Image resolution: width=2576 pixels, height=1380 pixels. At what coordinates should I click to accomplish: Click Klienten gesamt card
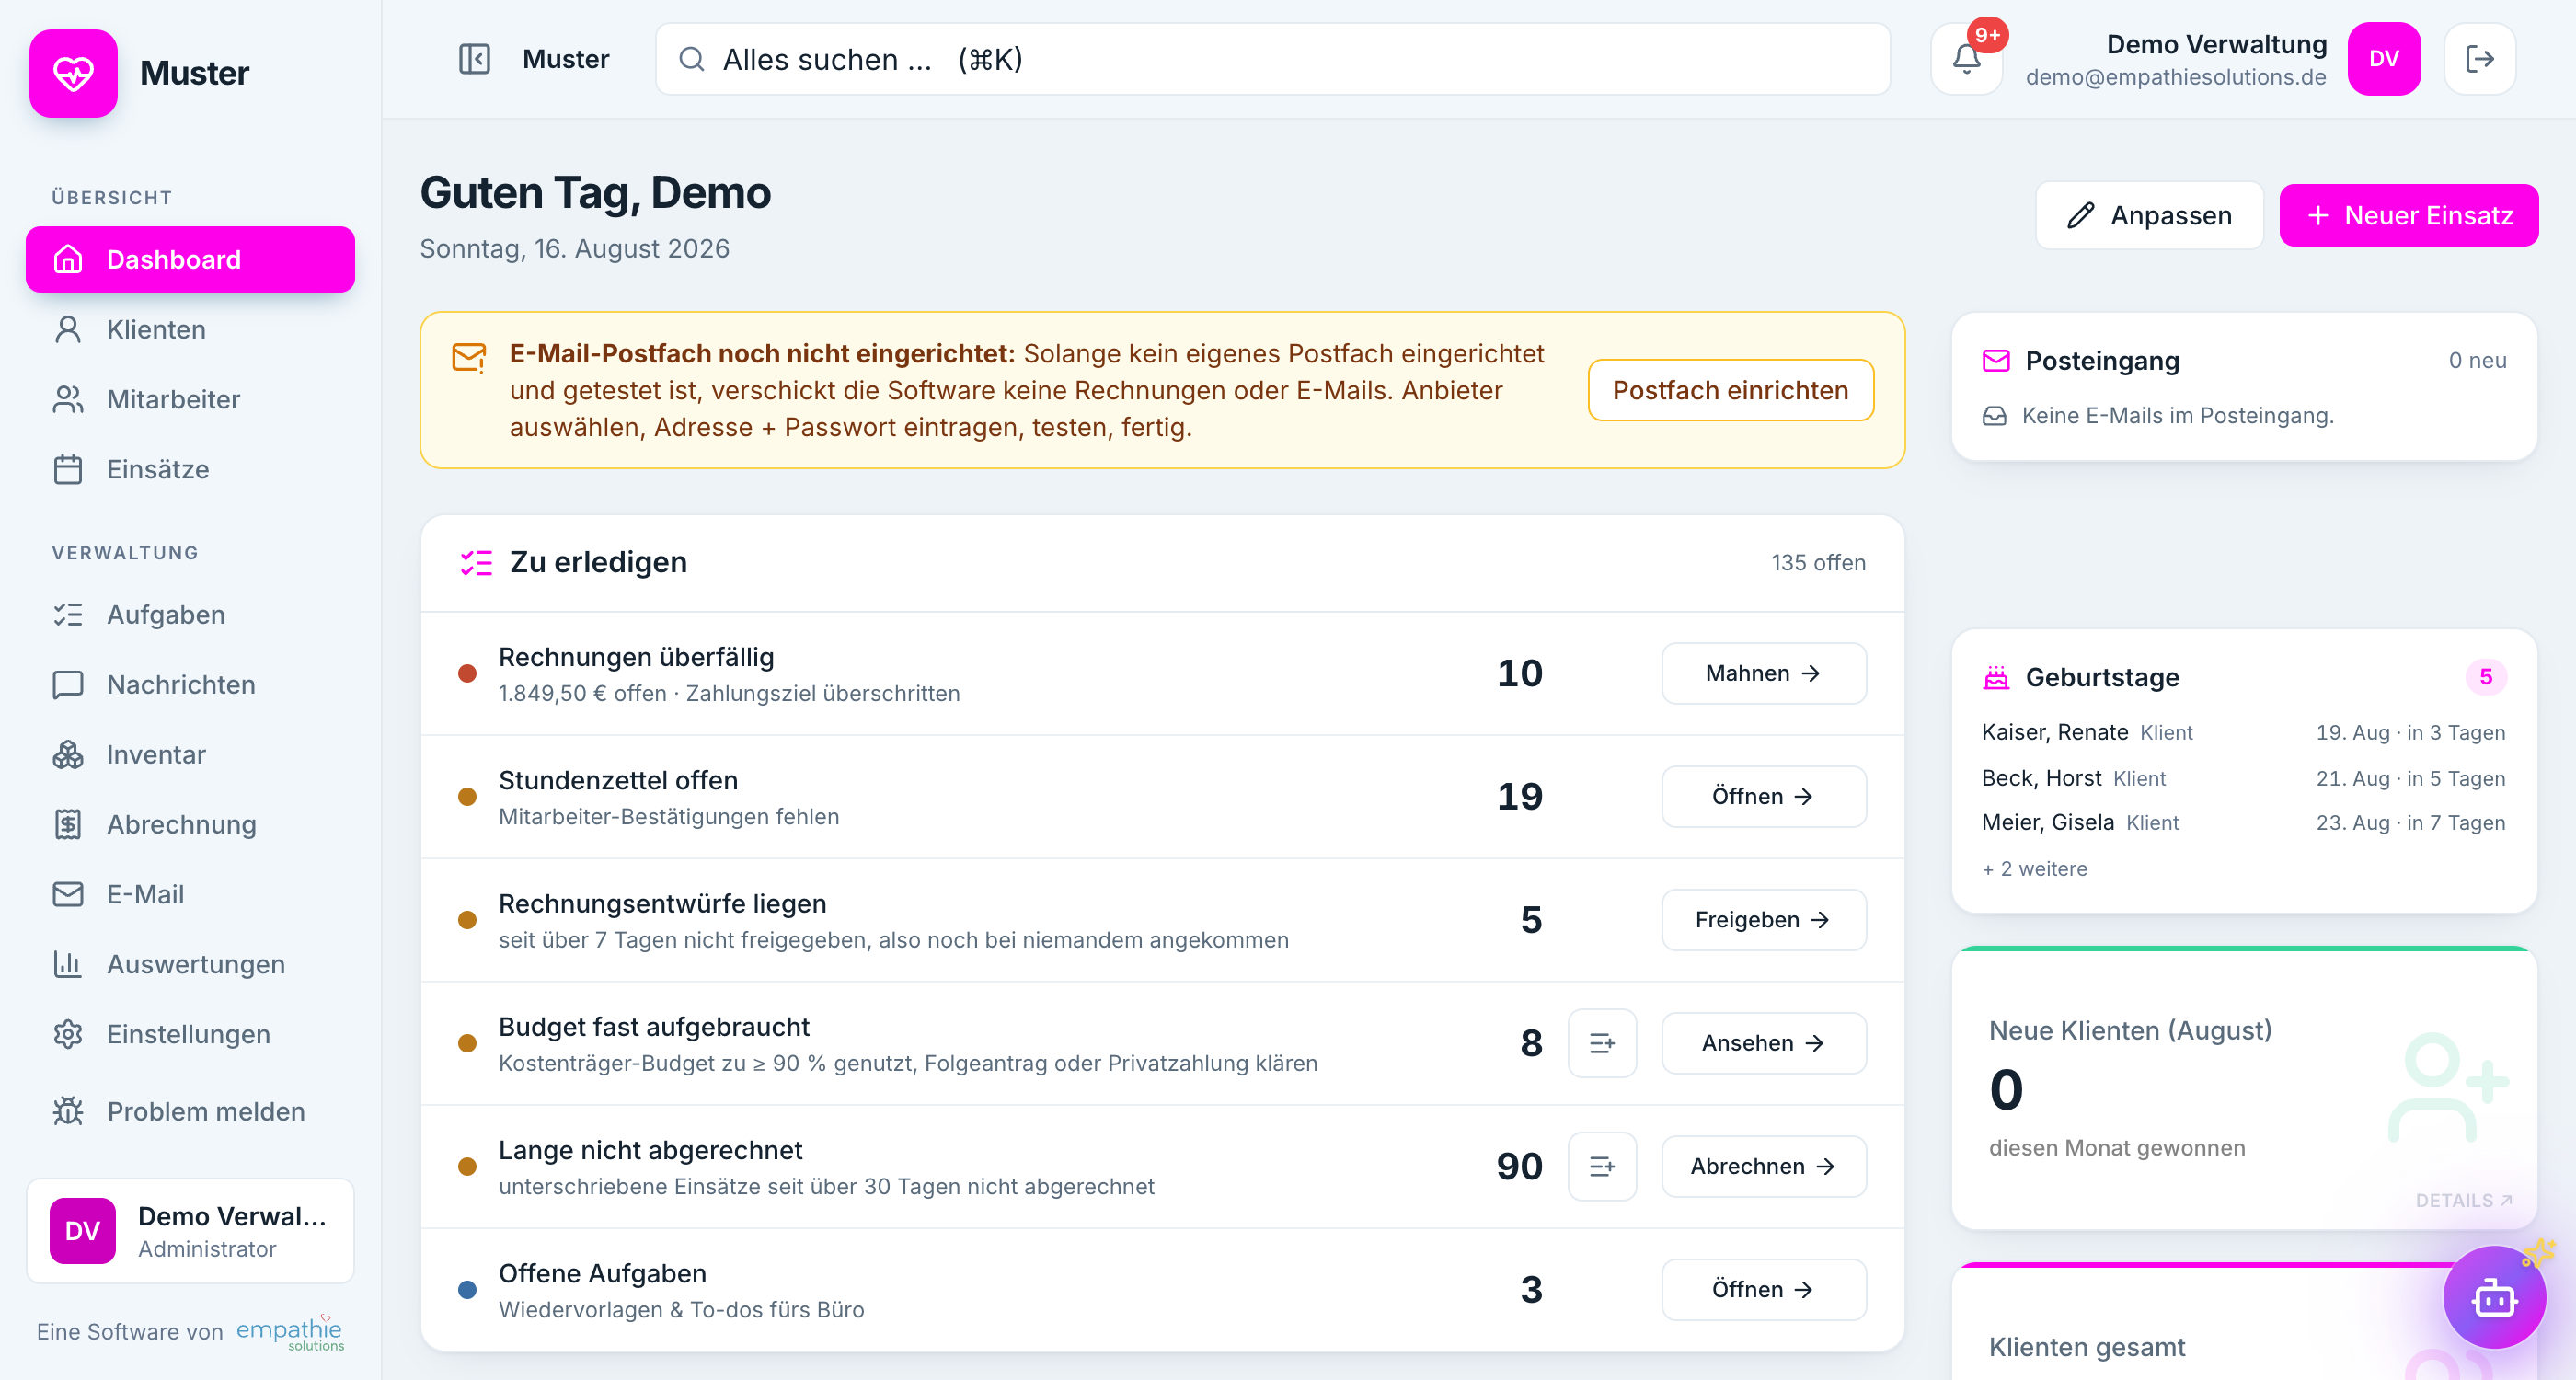2243,1322
